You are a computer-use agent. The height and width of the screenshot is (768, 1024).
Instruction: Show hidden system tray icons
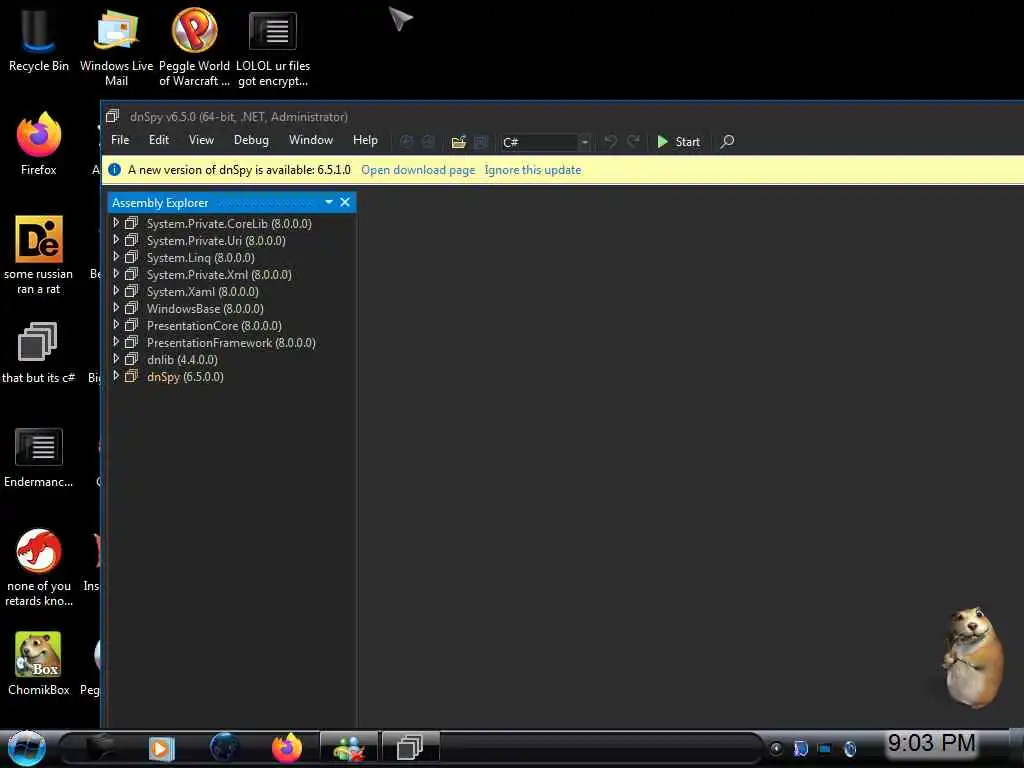pyautogui.click(x=776, y=748)
